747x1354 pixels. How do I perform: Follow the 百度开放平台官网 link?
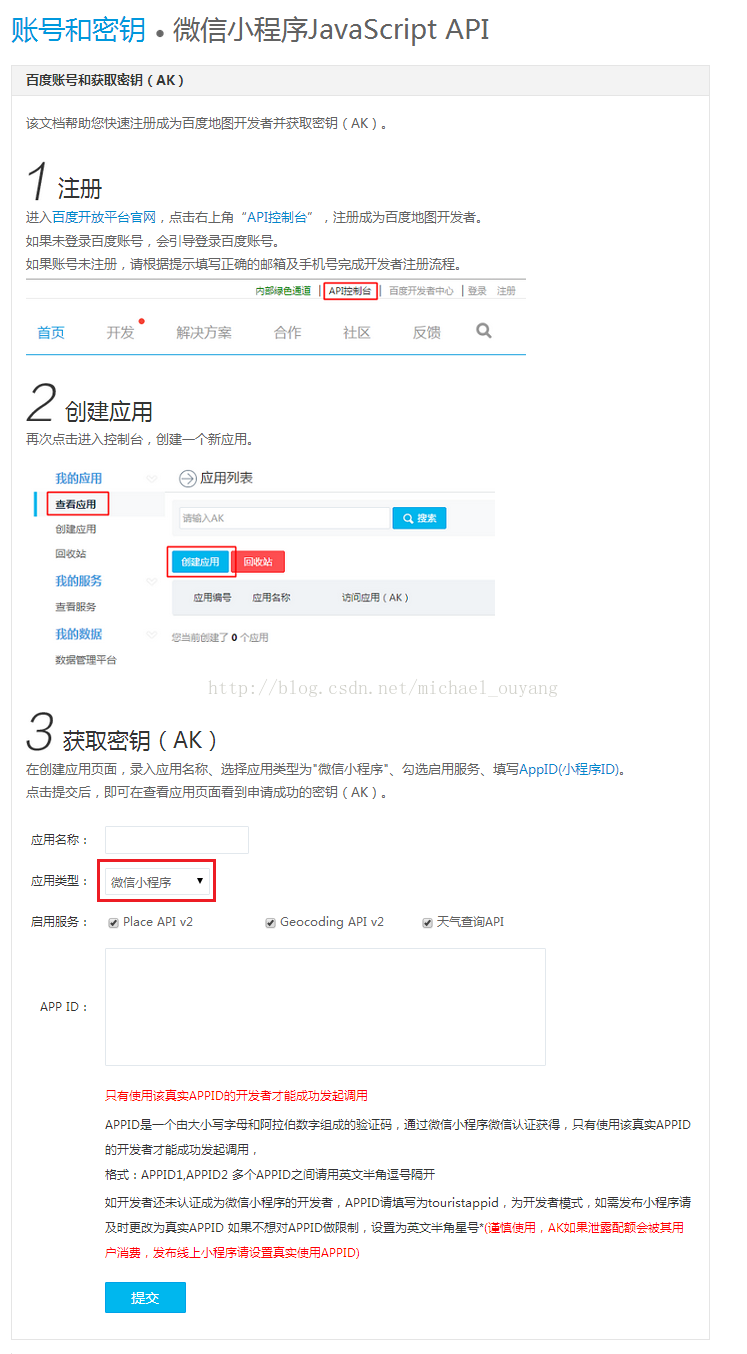coord(104,217)
